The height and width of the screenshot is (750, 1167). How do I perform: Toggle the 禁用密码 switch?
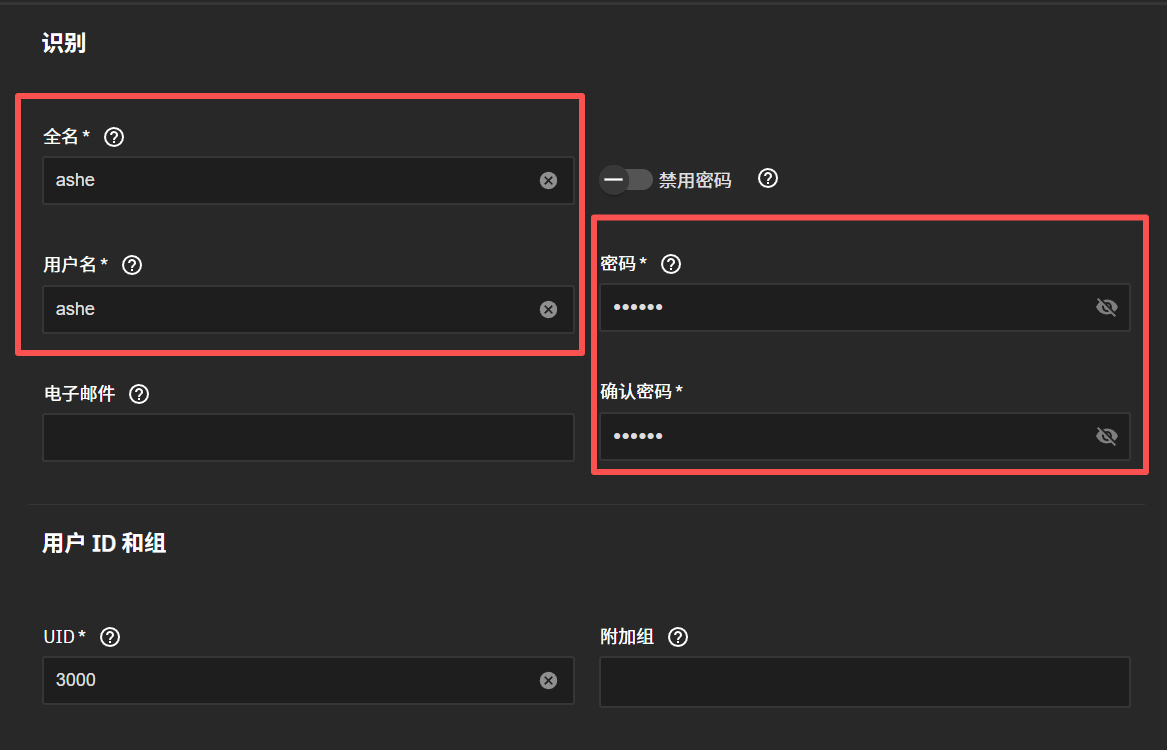coord(626,180)
